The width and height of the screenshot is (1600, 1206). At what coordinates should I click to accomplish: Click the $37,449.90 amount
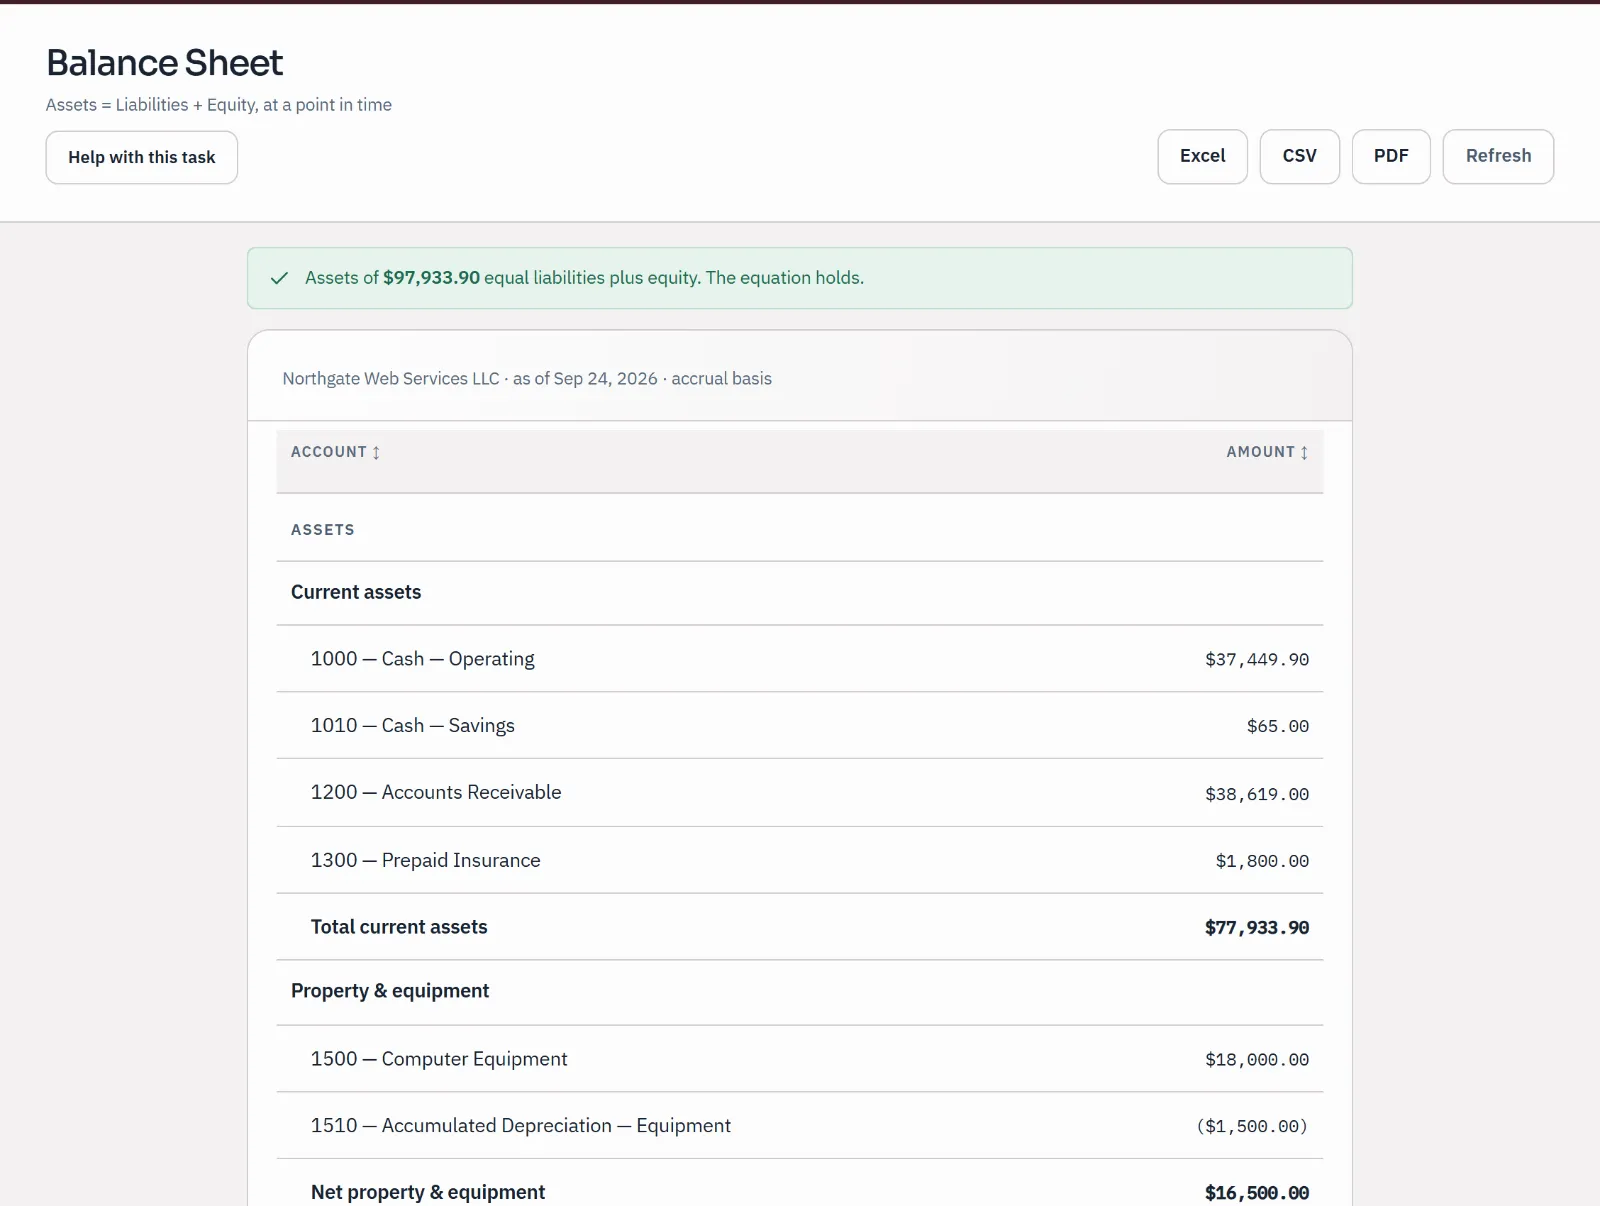click(1257, 660)
